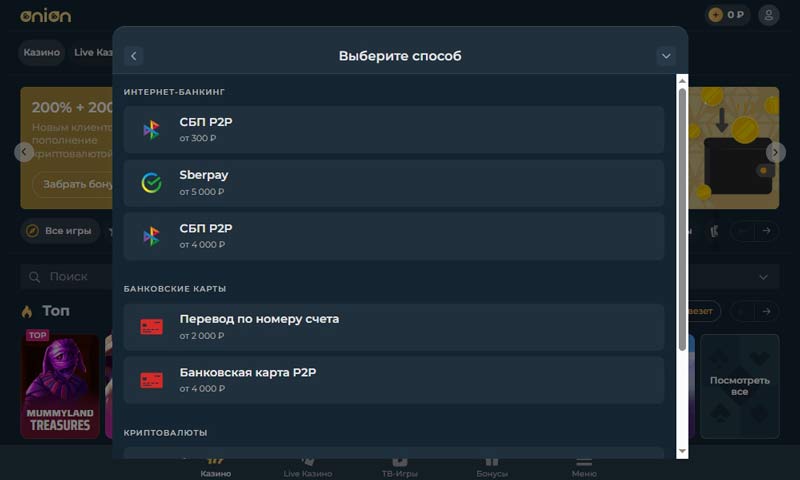Collapse dialog with top-right chevron
The height and width of the screenshot is (480, 800).
[x=666, y=56]
